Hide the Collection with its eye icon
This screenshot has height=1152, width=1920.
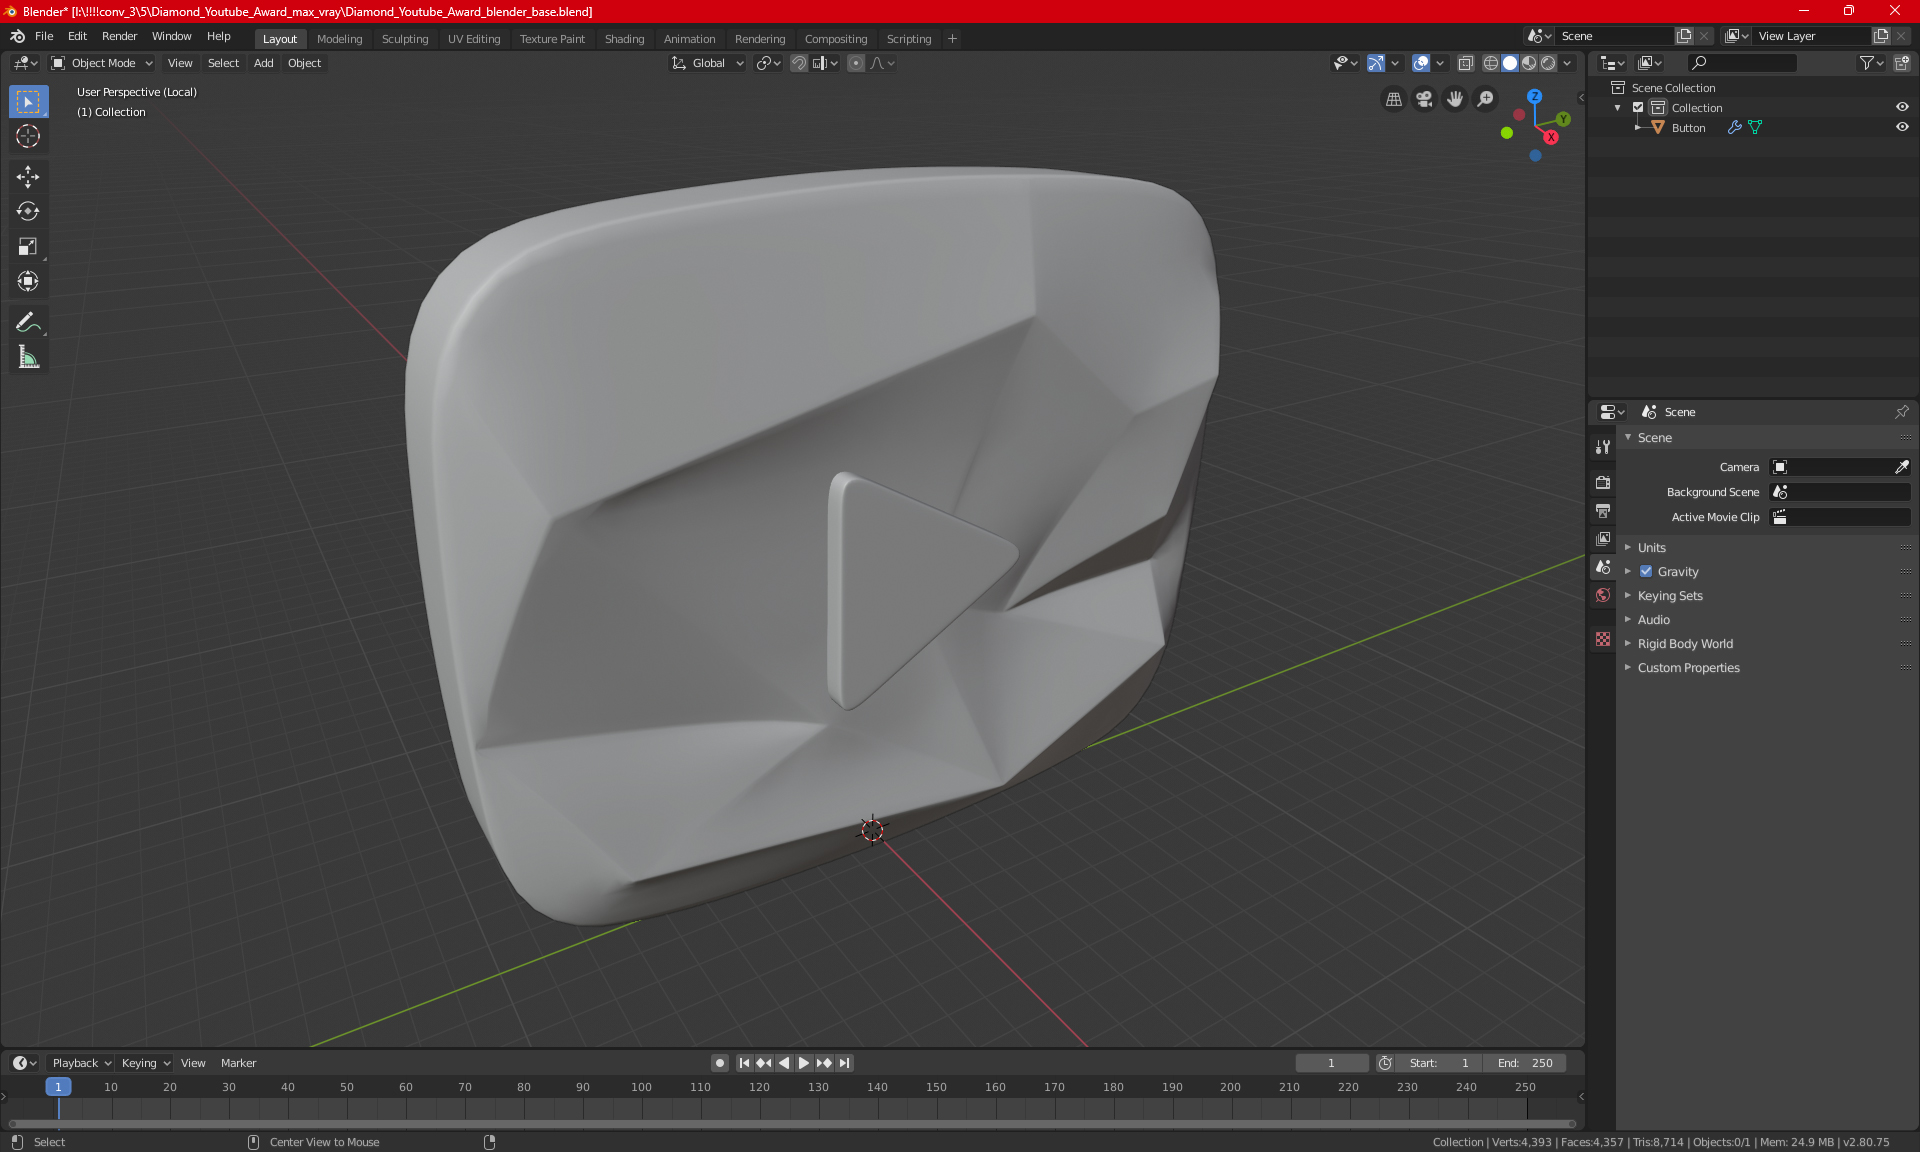coord(1902,108)
